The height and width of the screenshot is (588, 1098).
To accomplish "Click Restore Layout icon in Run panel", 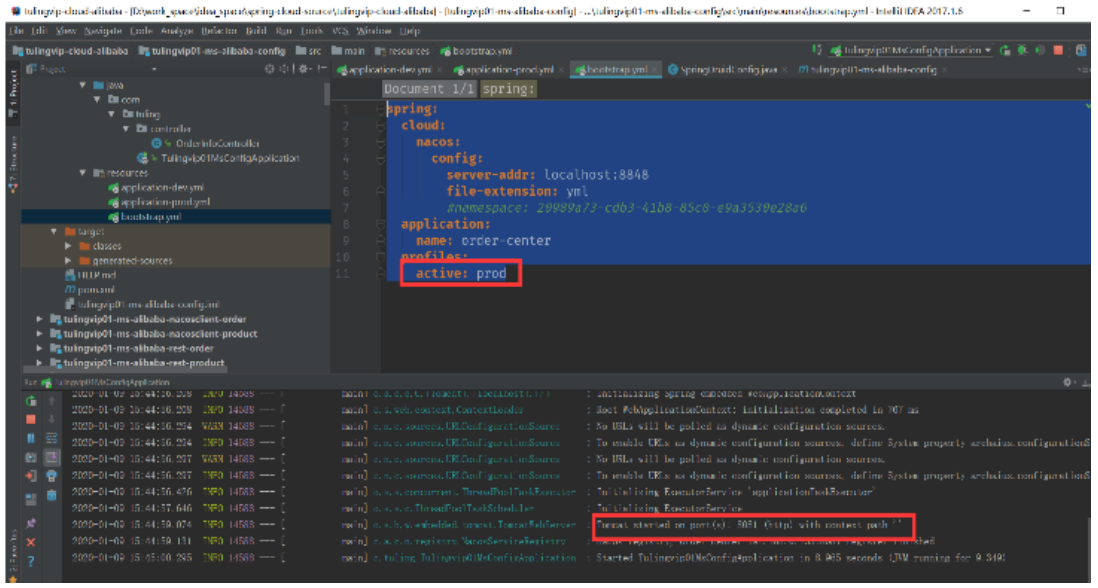I will point(31,499).
